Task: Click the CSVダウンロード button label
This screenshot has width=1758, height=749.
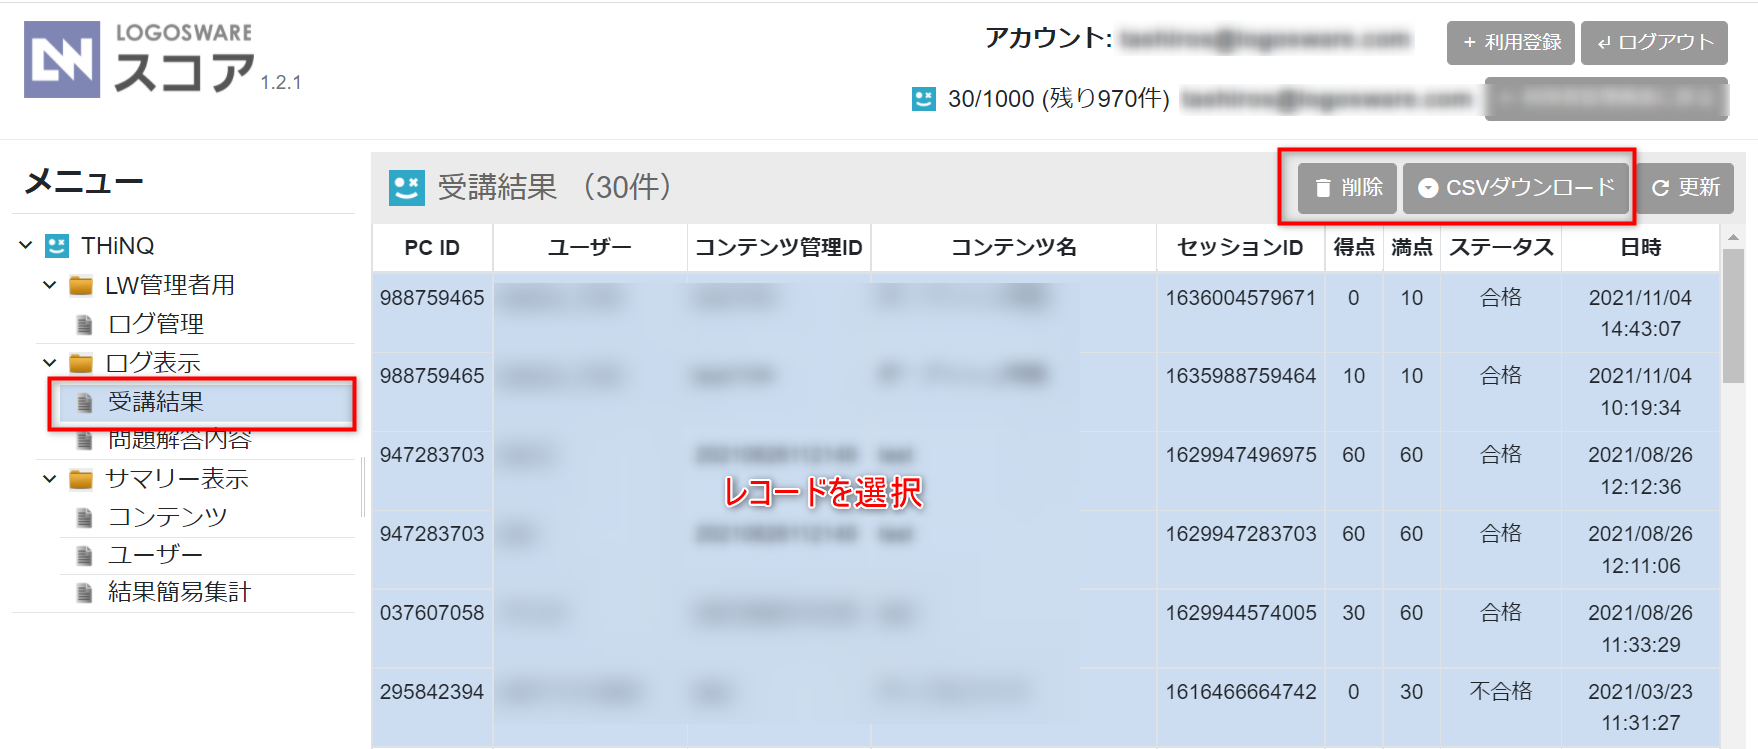Action: coord(1530,188)
